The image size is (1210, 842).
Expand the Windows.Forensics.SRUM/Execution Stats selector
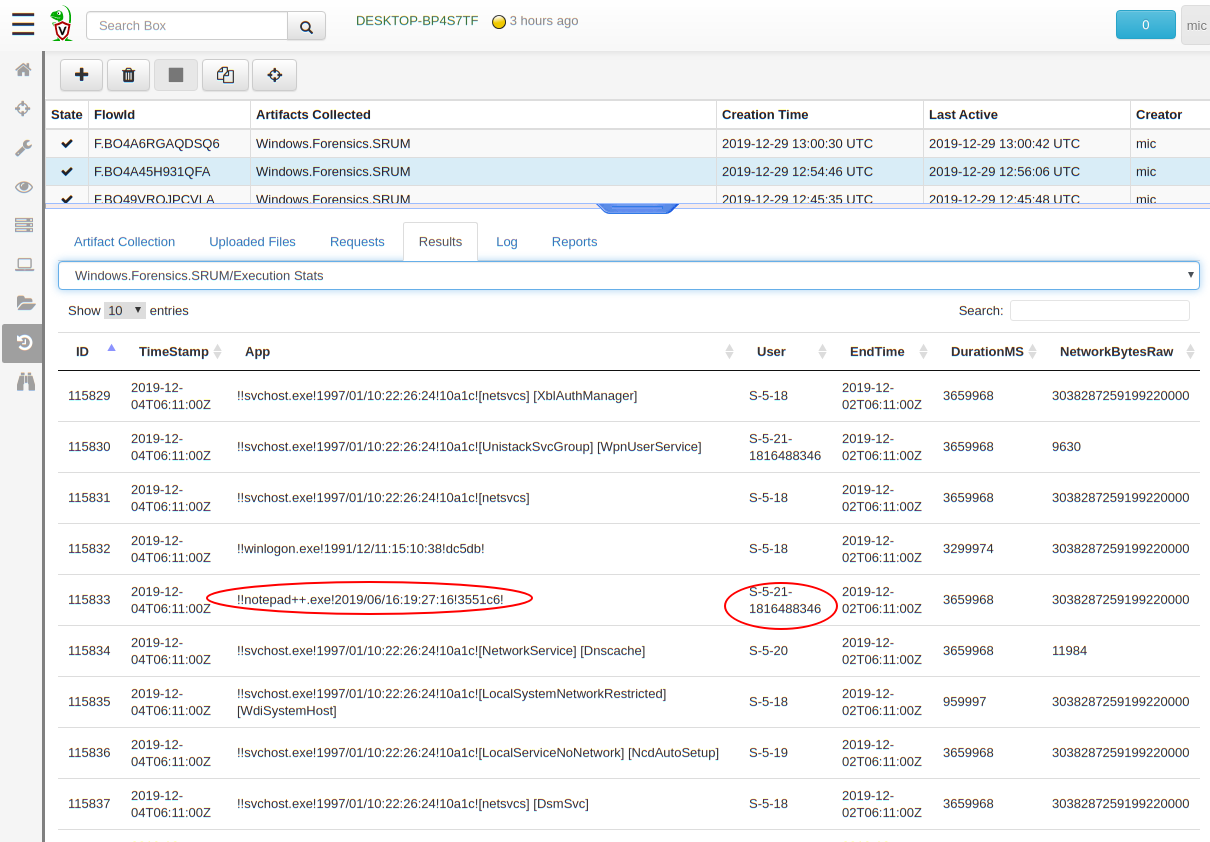pos(628,275)
